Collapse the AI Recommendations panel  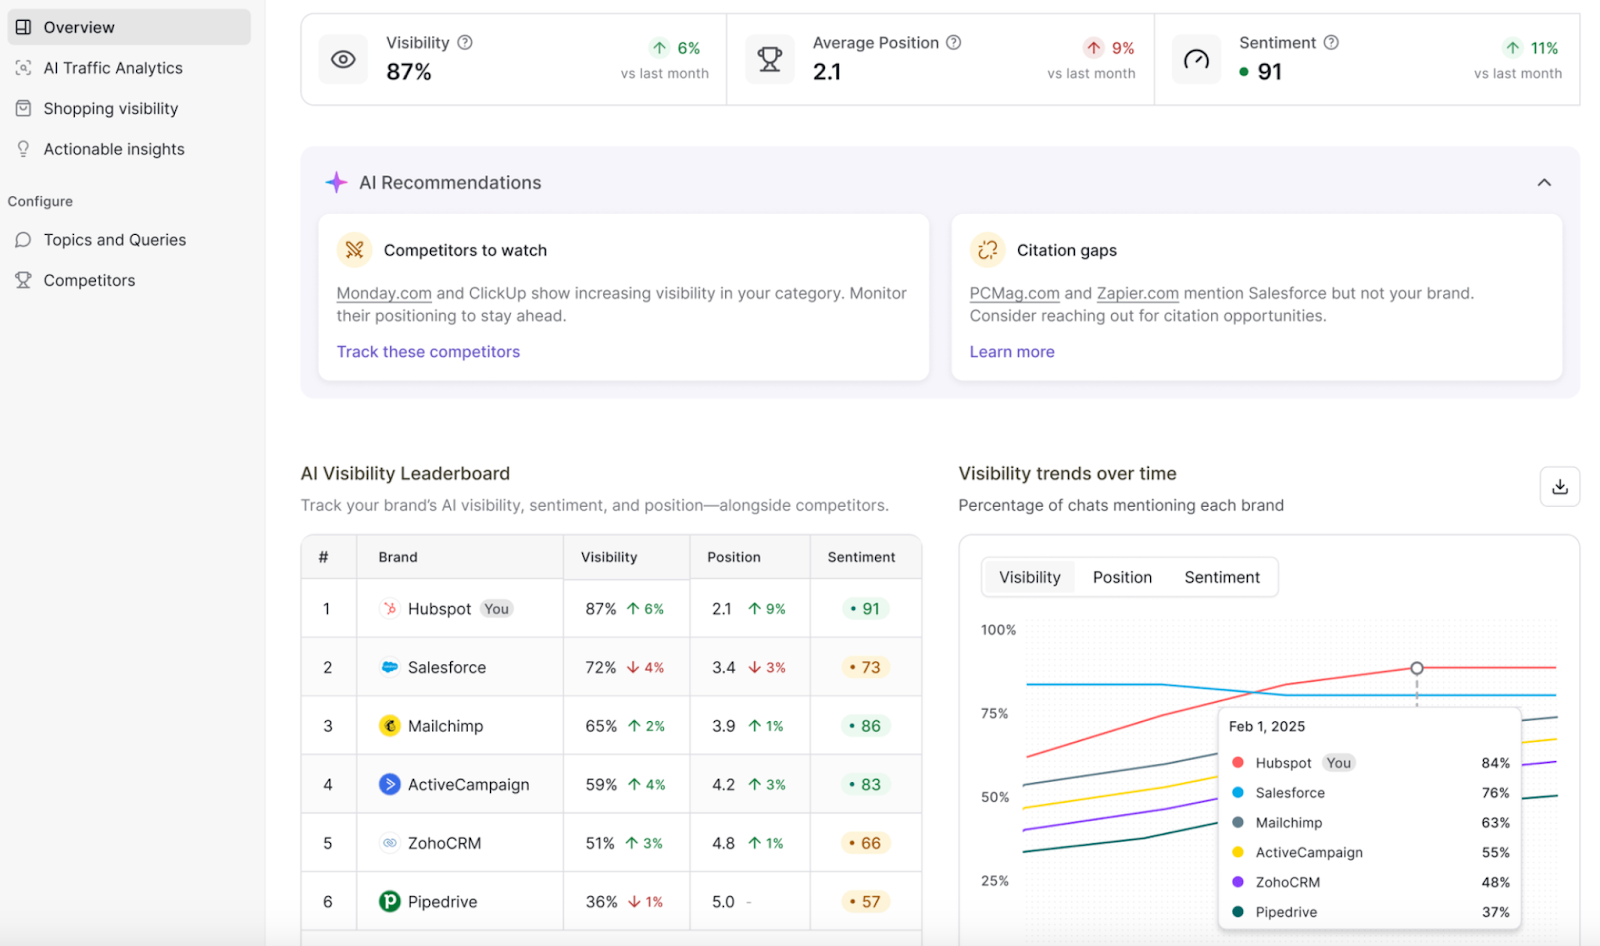pyautogui.click(x=1544, y=183)
